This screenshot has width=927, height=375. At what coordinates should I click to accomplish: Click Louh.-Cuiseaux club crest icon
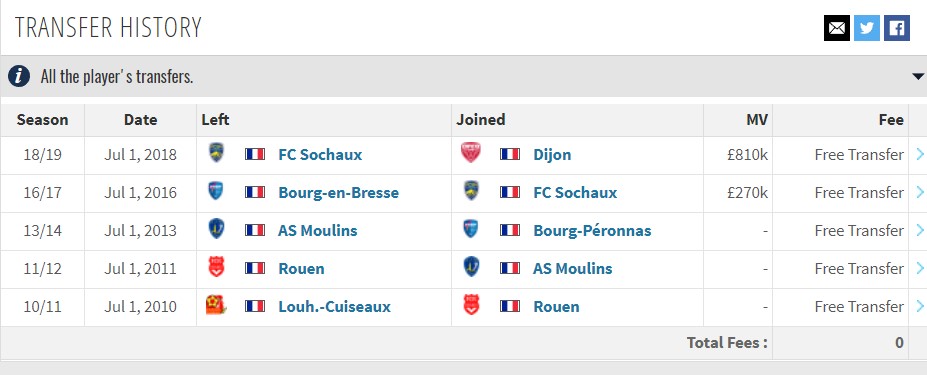[216, 305]
